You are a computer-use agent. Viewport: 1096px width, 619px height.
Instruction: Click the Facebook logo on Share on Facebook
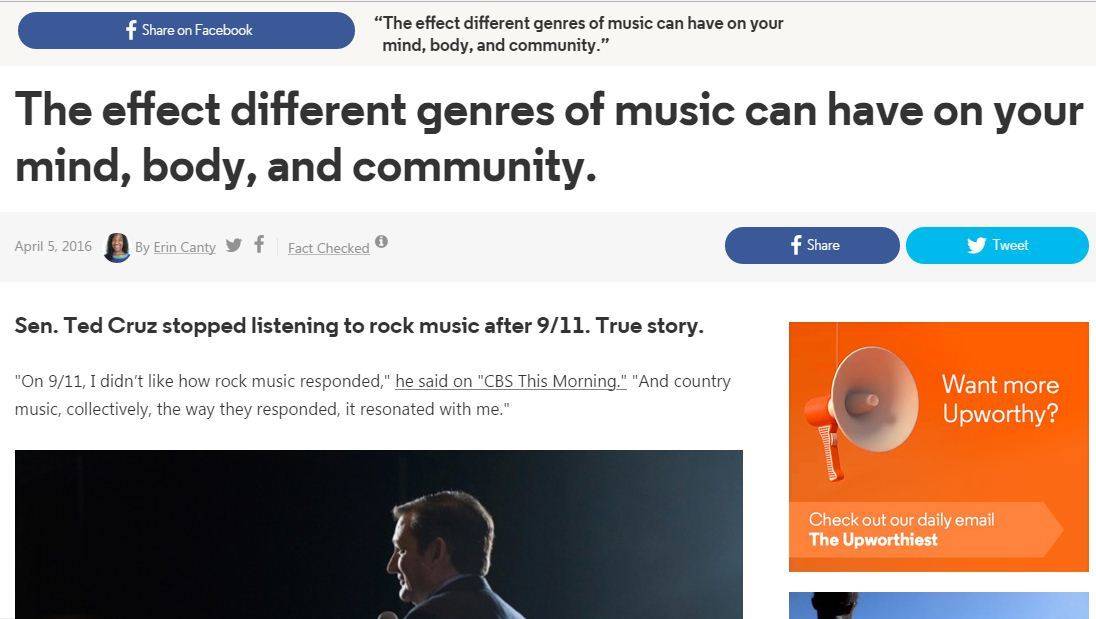tap(129, 30)
